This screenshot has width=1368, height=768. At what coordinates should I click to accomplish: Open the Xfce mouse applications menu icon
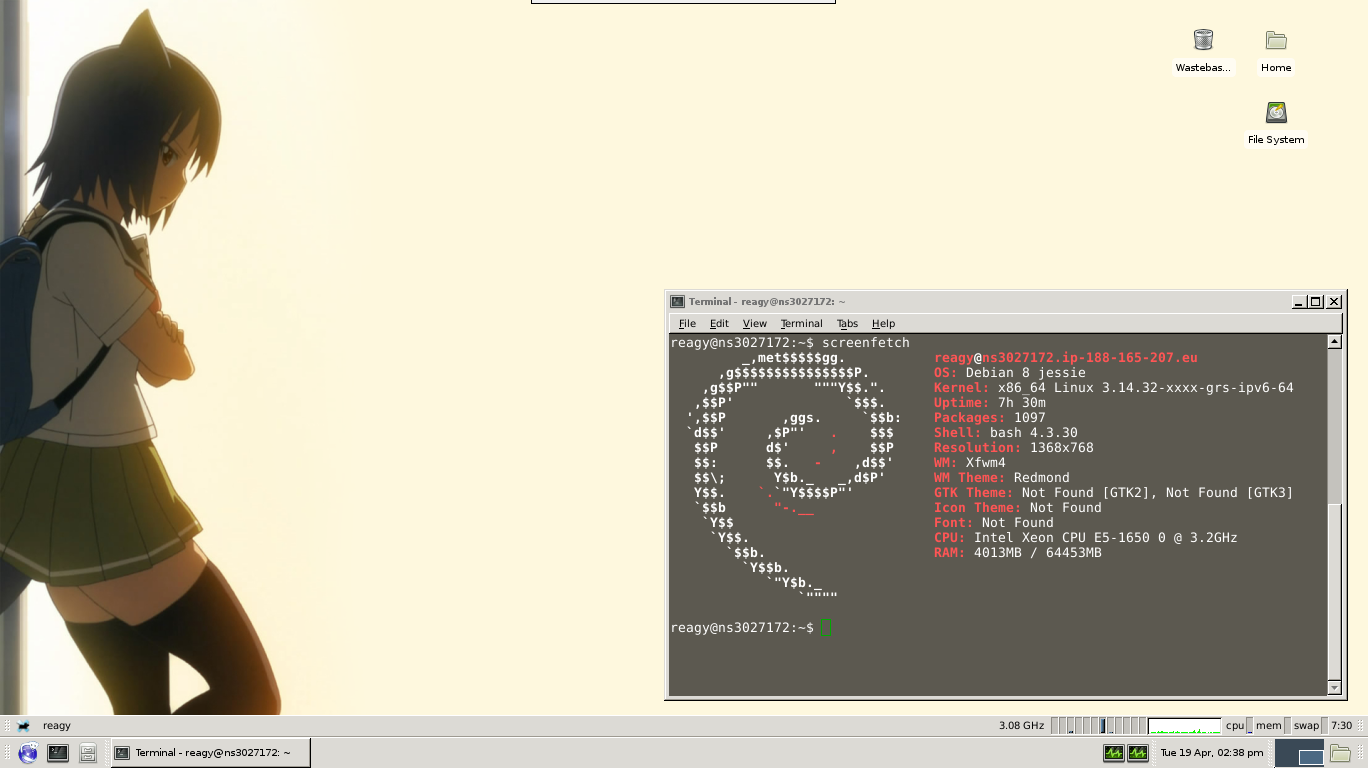pos(23,726)
